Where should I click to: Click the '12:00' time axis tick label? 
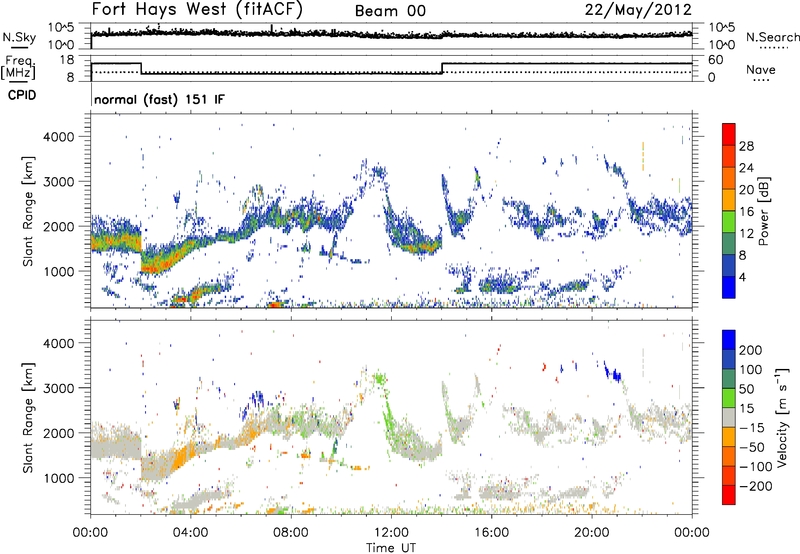[391, 533]
